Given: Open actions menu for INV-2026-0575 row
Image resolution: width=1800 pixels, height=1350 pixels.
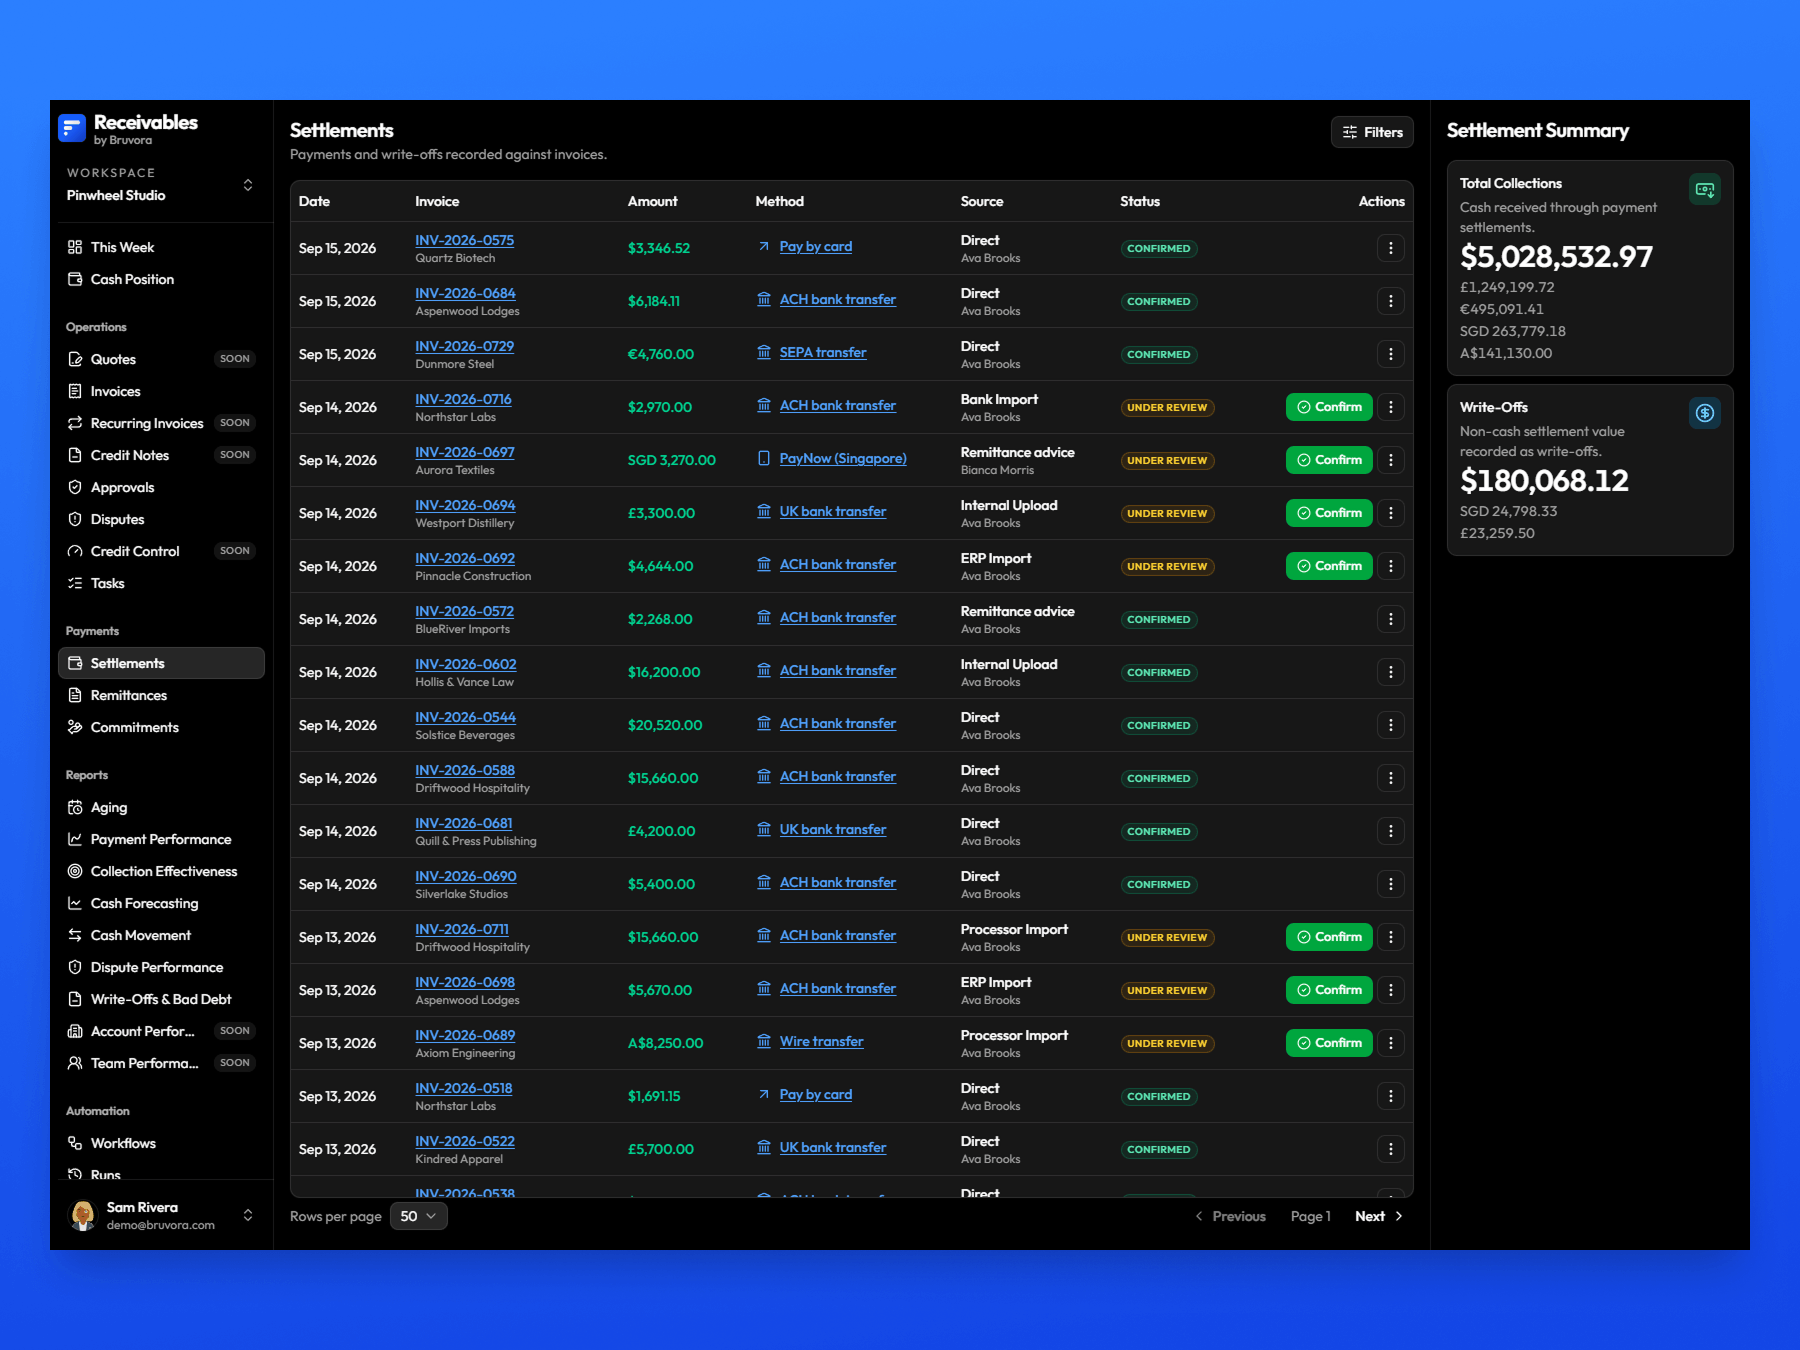Looking at the screenshot, I should [1390, 248].
